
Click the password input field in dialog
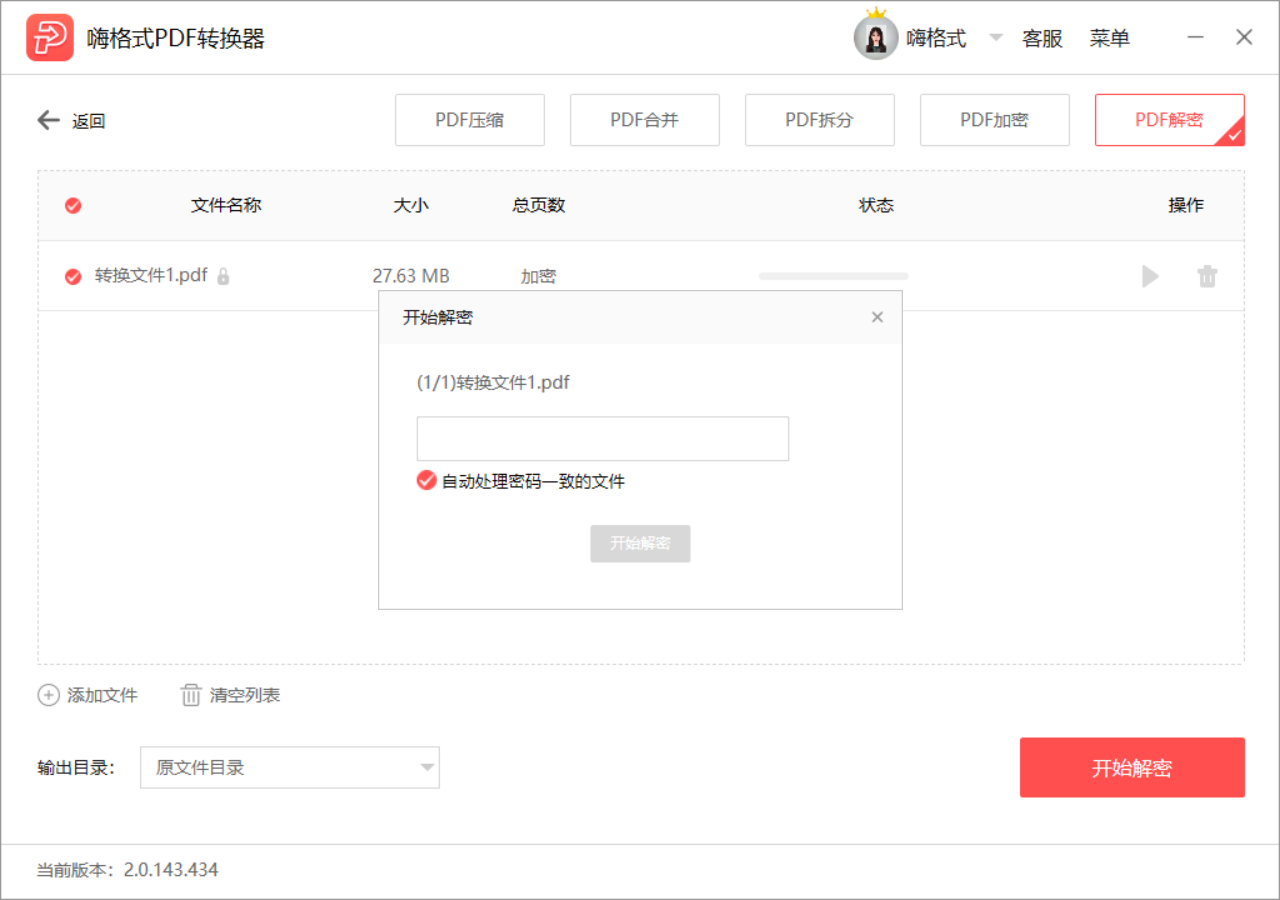602,438
